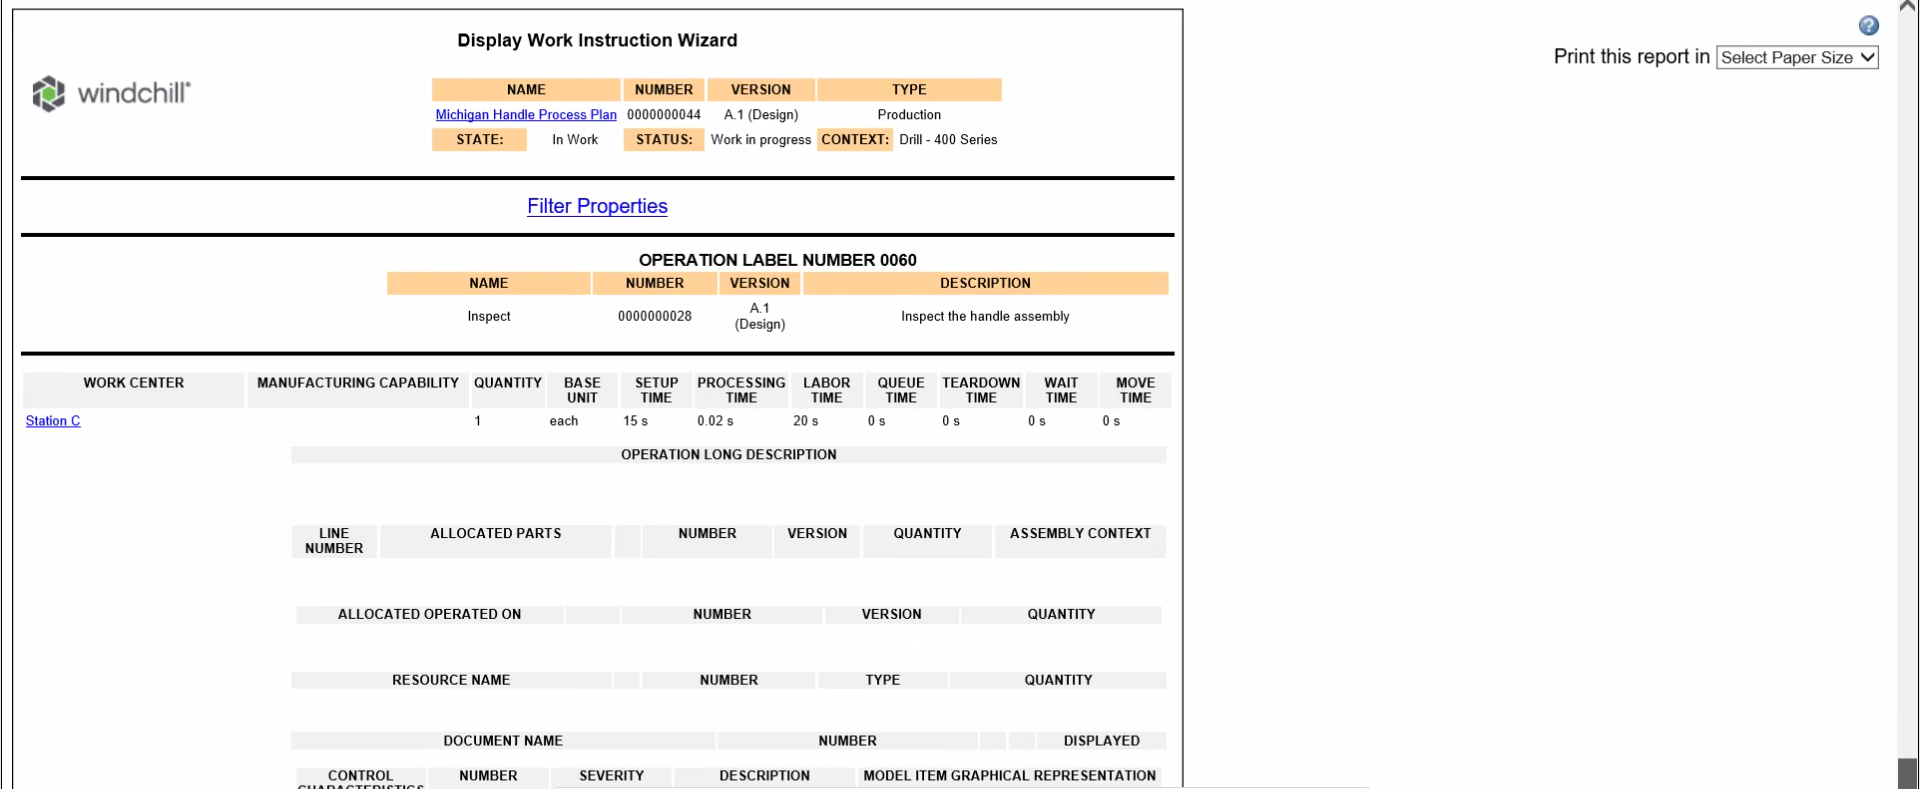Open the Michigan Handle Process Plan link

[526, 115]
